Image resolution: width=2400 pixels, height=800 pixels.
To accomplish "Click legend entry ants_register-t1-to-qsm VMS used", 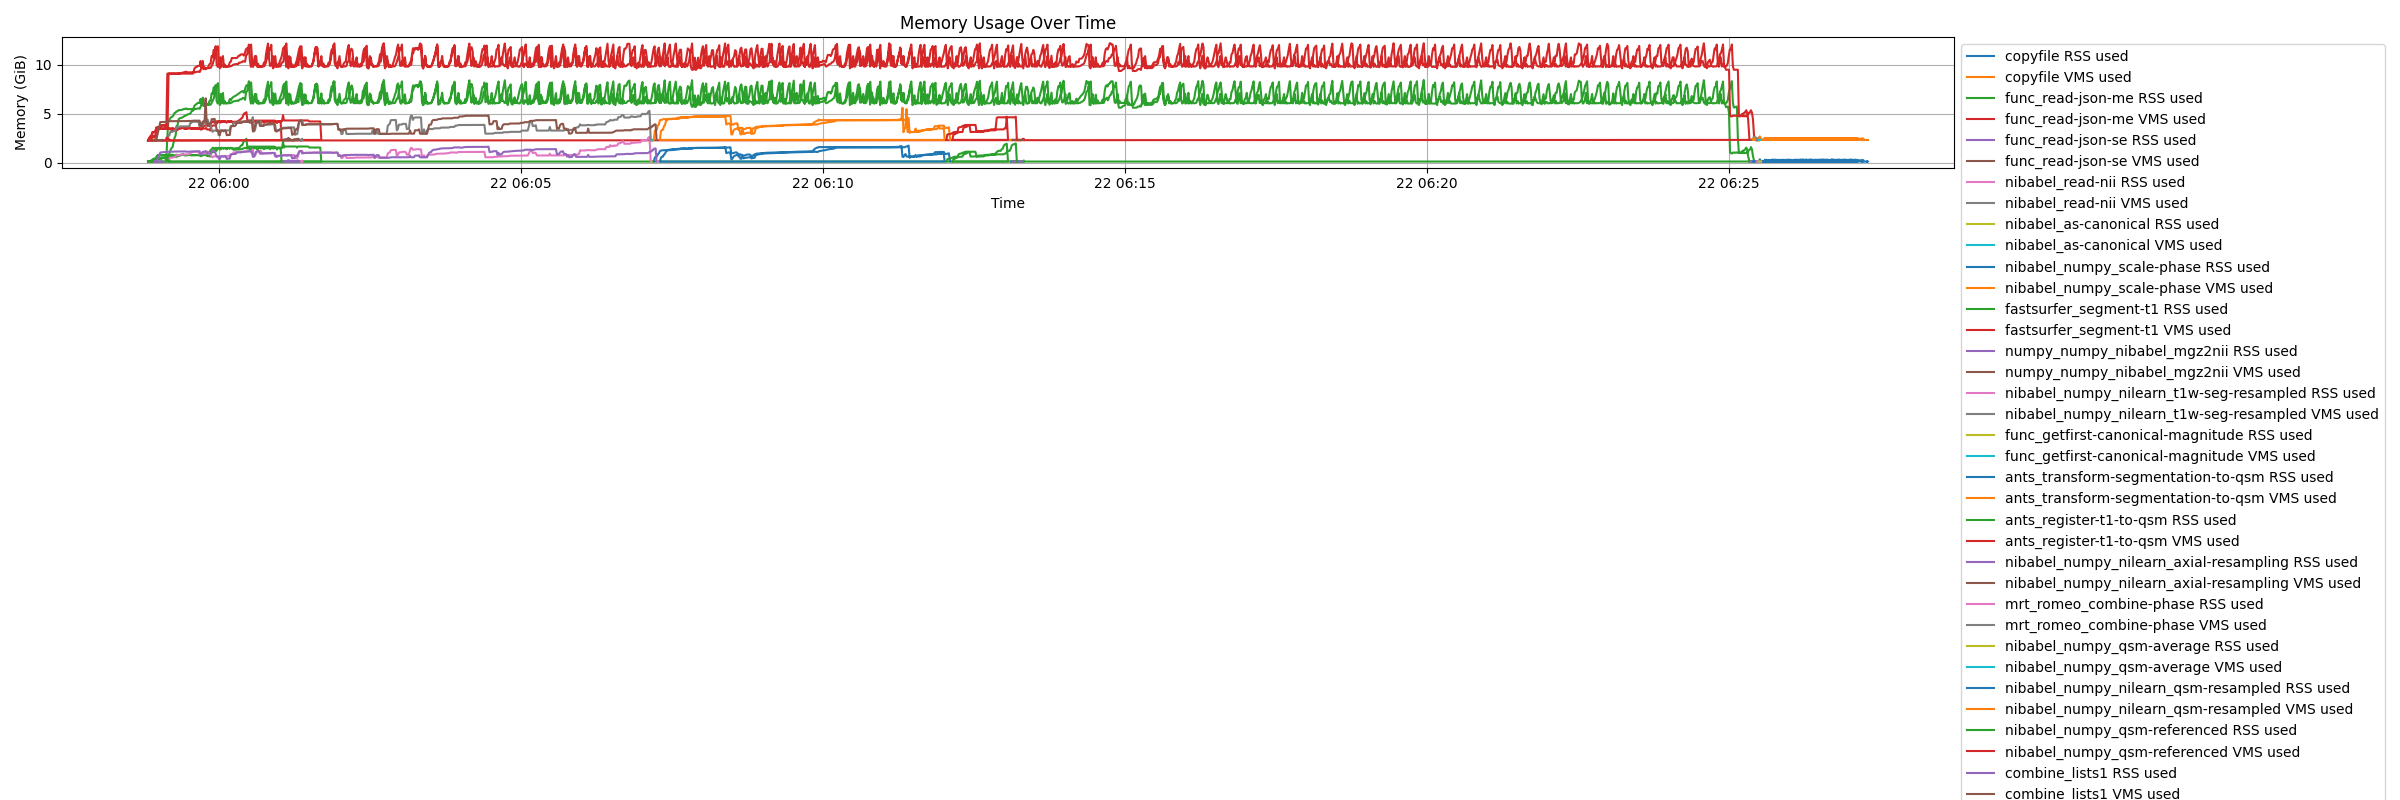I will click(x=2103, y=541).
